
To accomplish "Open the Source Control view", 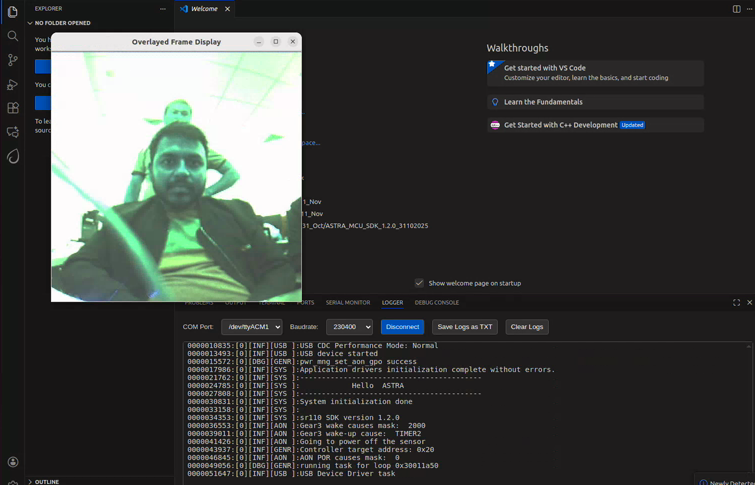I will point(13,60).
